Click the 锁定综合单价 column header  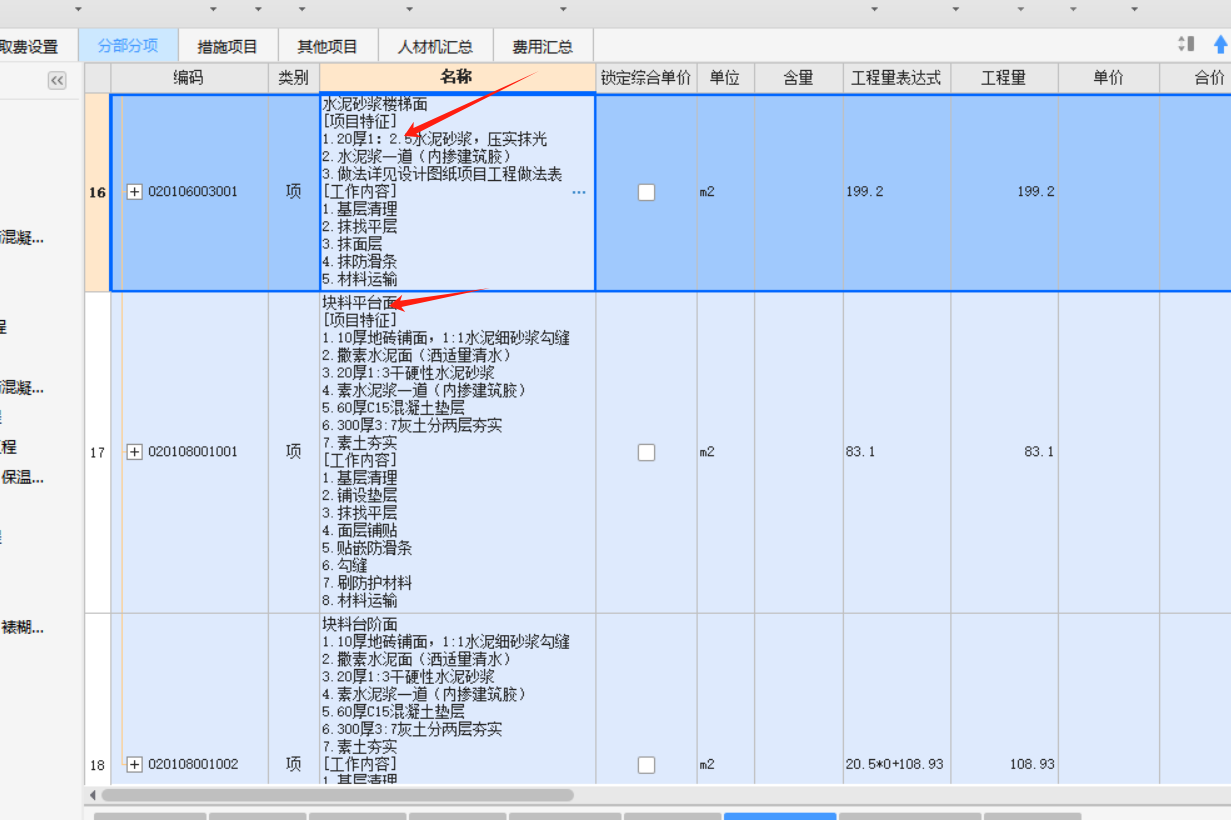click(x=646, y=78)
